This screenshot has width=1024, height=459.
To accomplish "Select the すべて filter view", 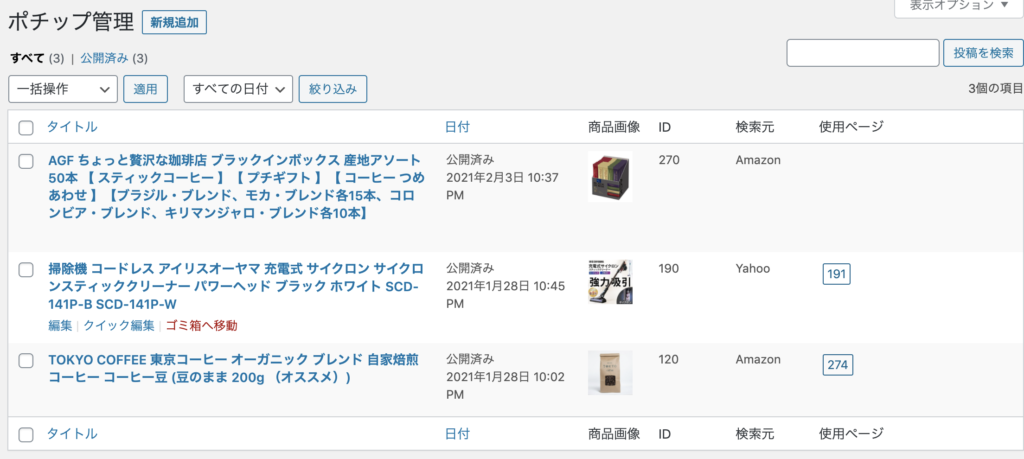I will click(27, 58).
